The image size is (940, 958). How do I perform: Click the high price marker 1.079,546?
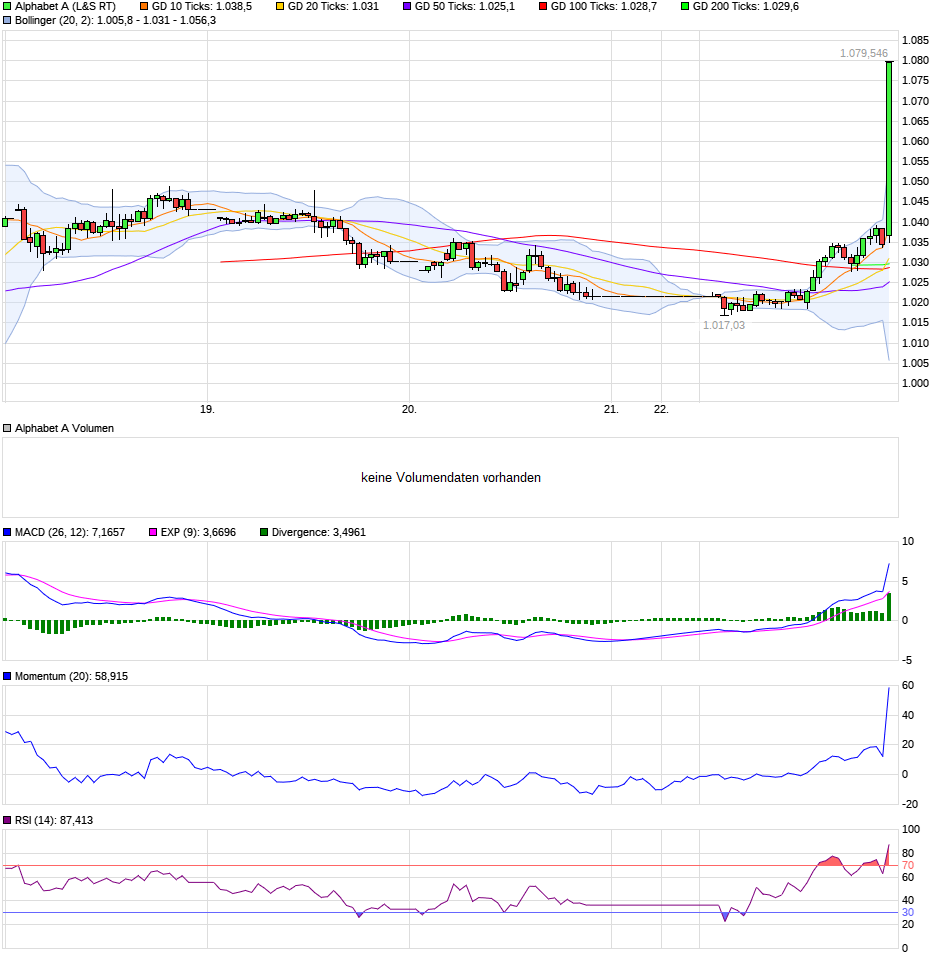[x=864, y=54]
